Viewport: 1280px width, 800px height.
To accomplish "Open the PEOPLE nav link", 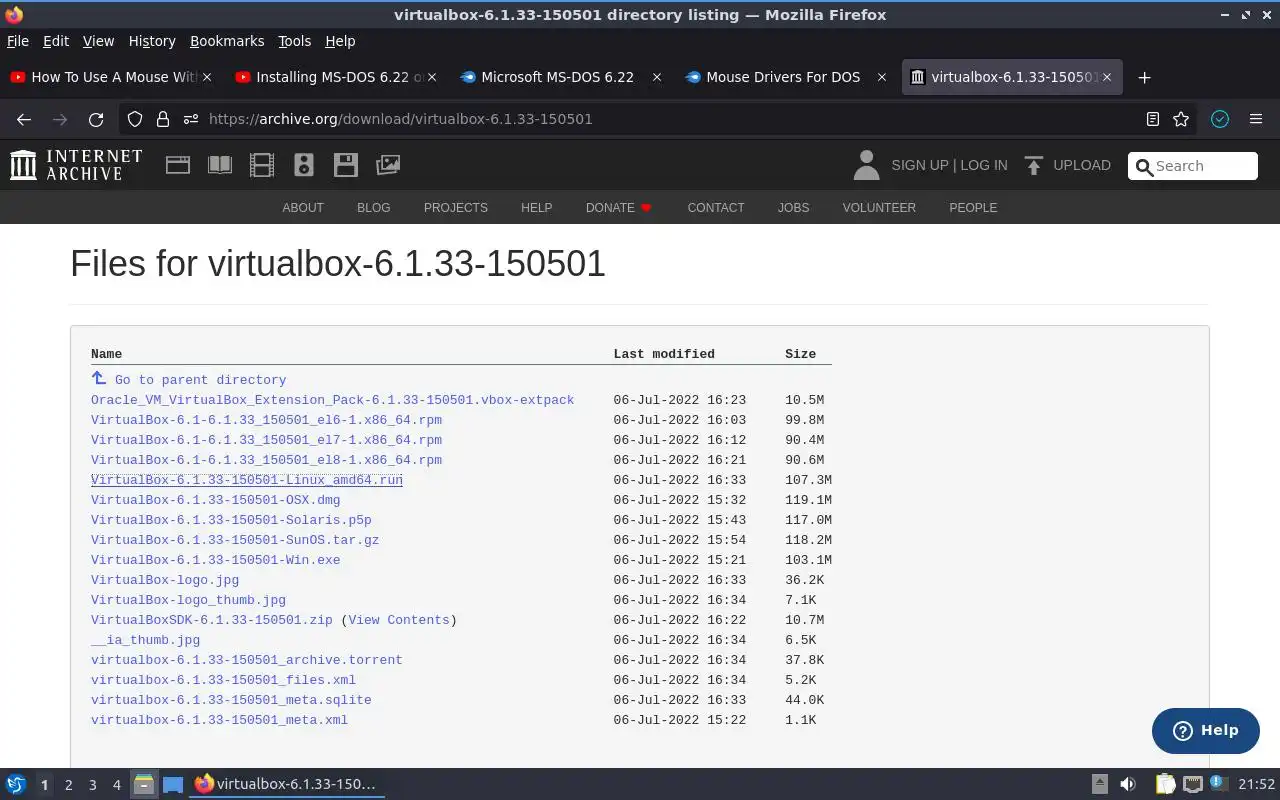I will click(x=973, y=208).
